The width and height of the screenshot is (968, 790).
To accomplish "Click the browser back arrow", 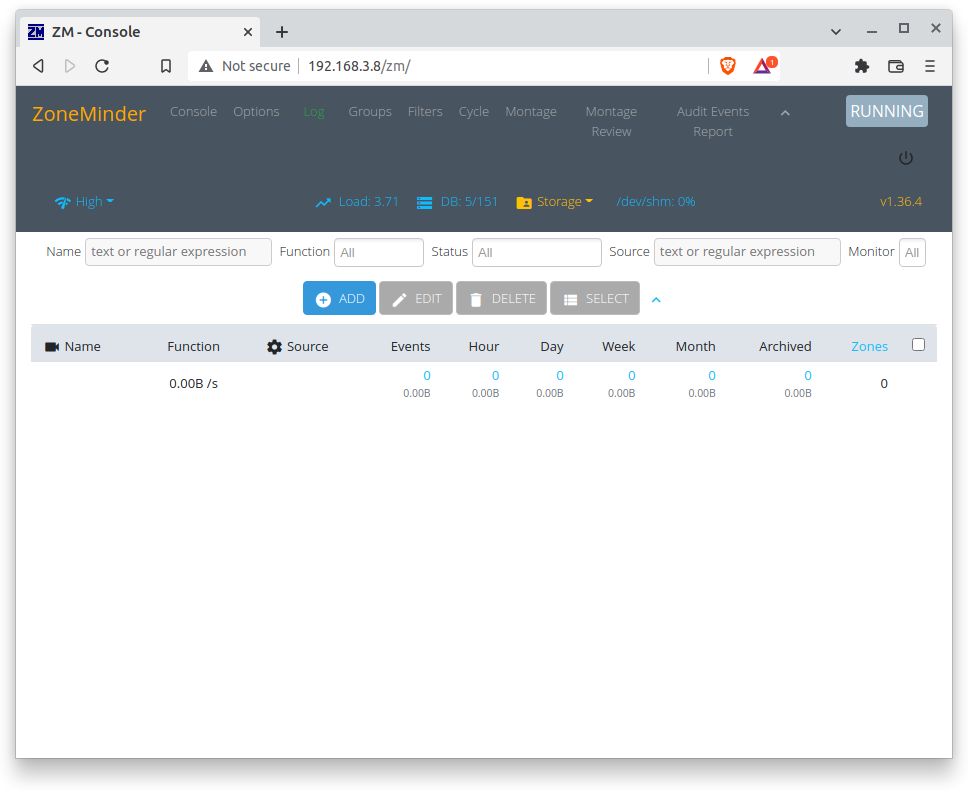I will tap(38, 66).
